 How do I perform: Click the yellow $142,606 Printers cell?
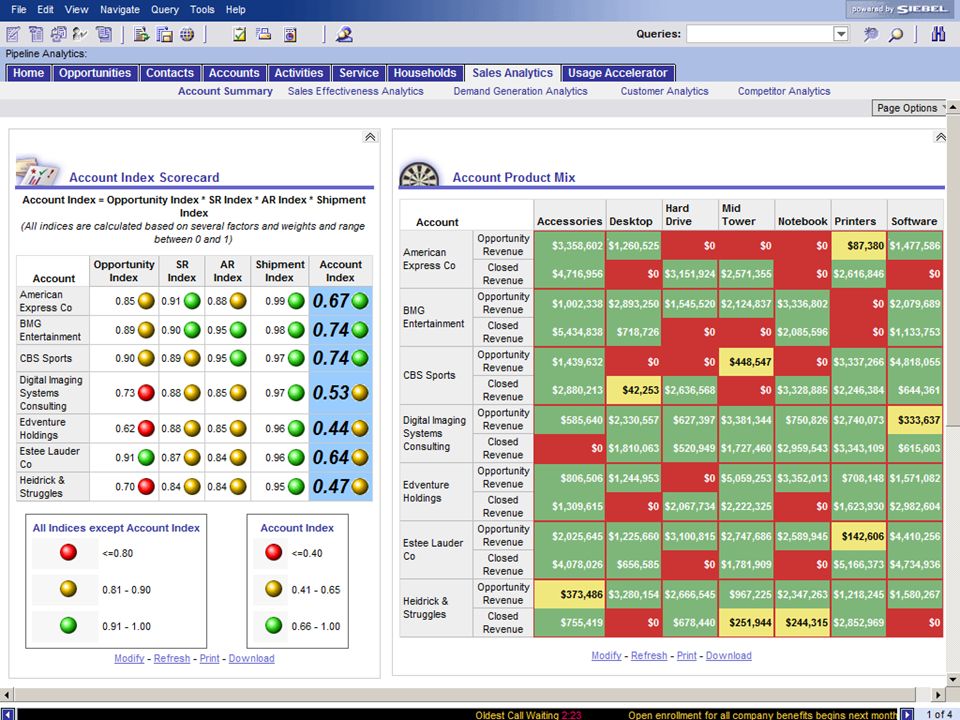click(x=858, y=536)
